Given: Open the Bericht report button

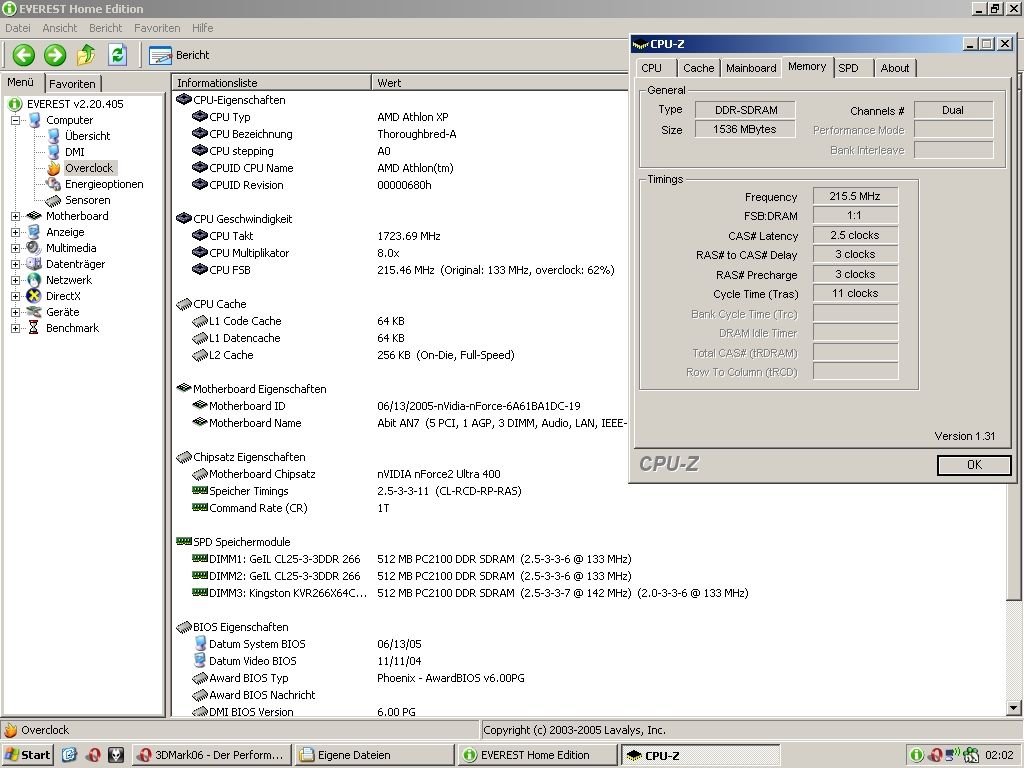Looking at the screenshot, I should 180,55.
